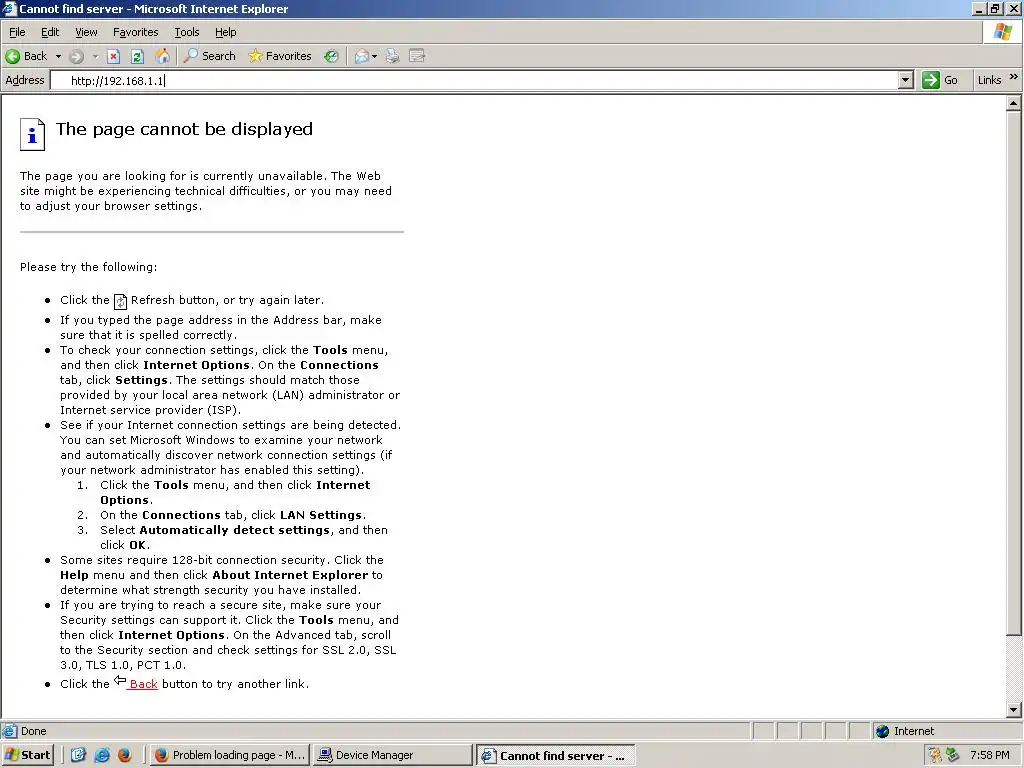Click inside the Address URL field
1024x768 pixels.
(x=474, y=80)
